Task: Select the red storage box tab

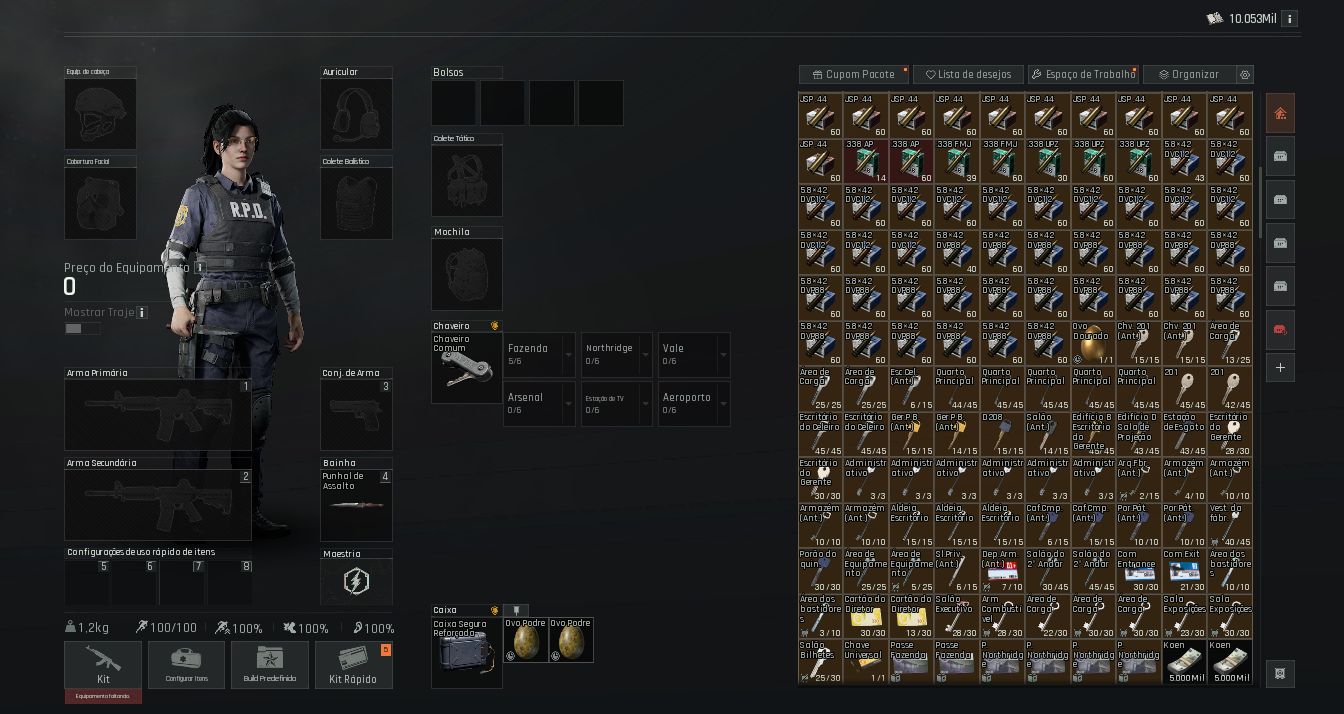Action: tap(1280, 329)
